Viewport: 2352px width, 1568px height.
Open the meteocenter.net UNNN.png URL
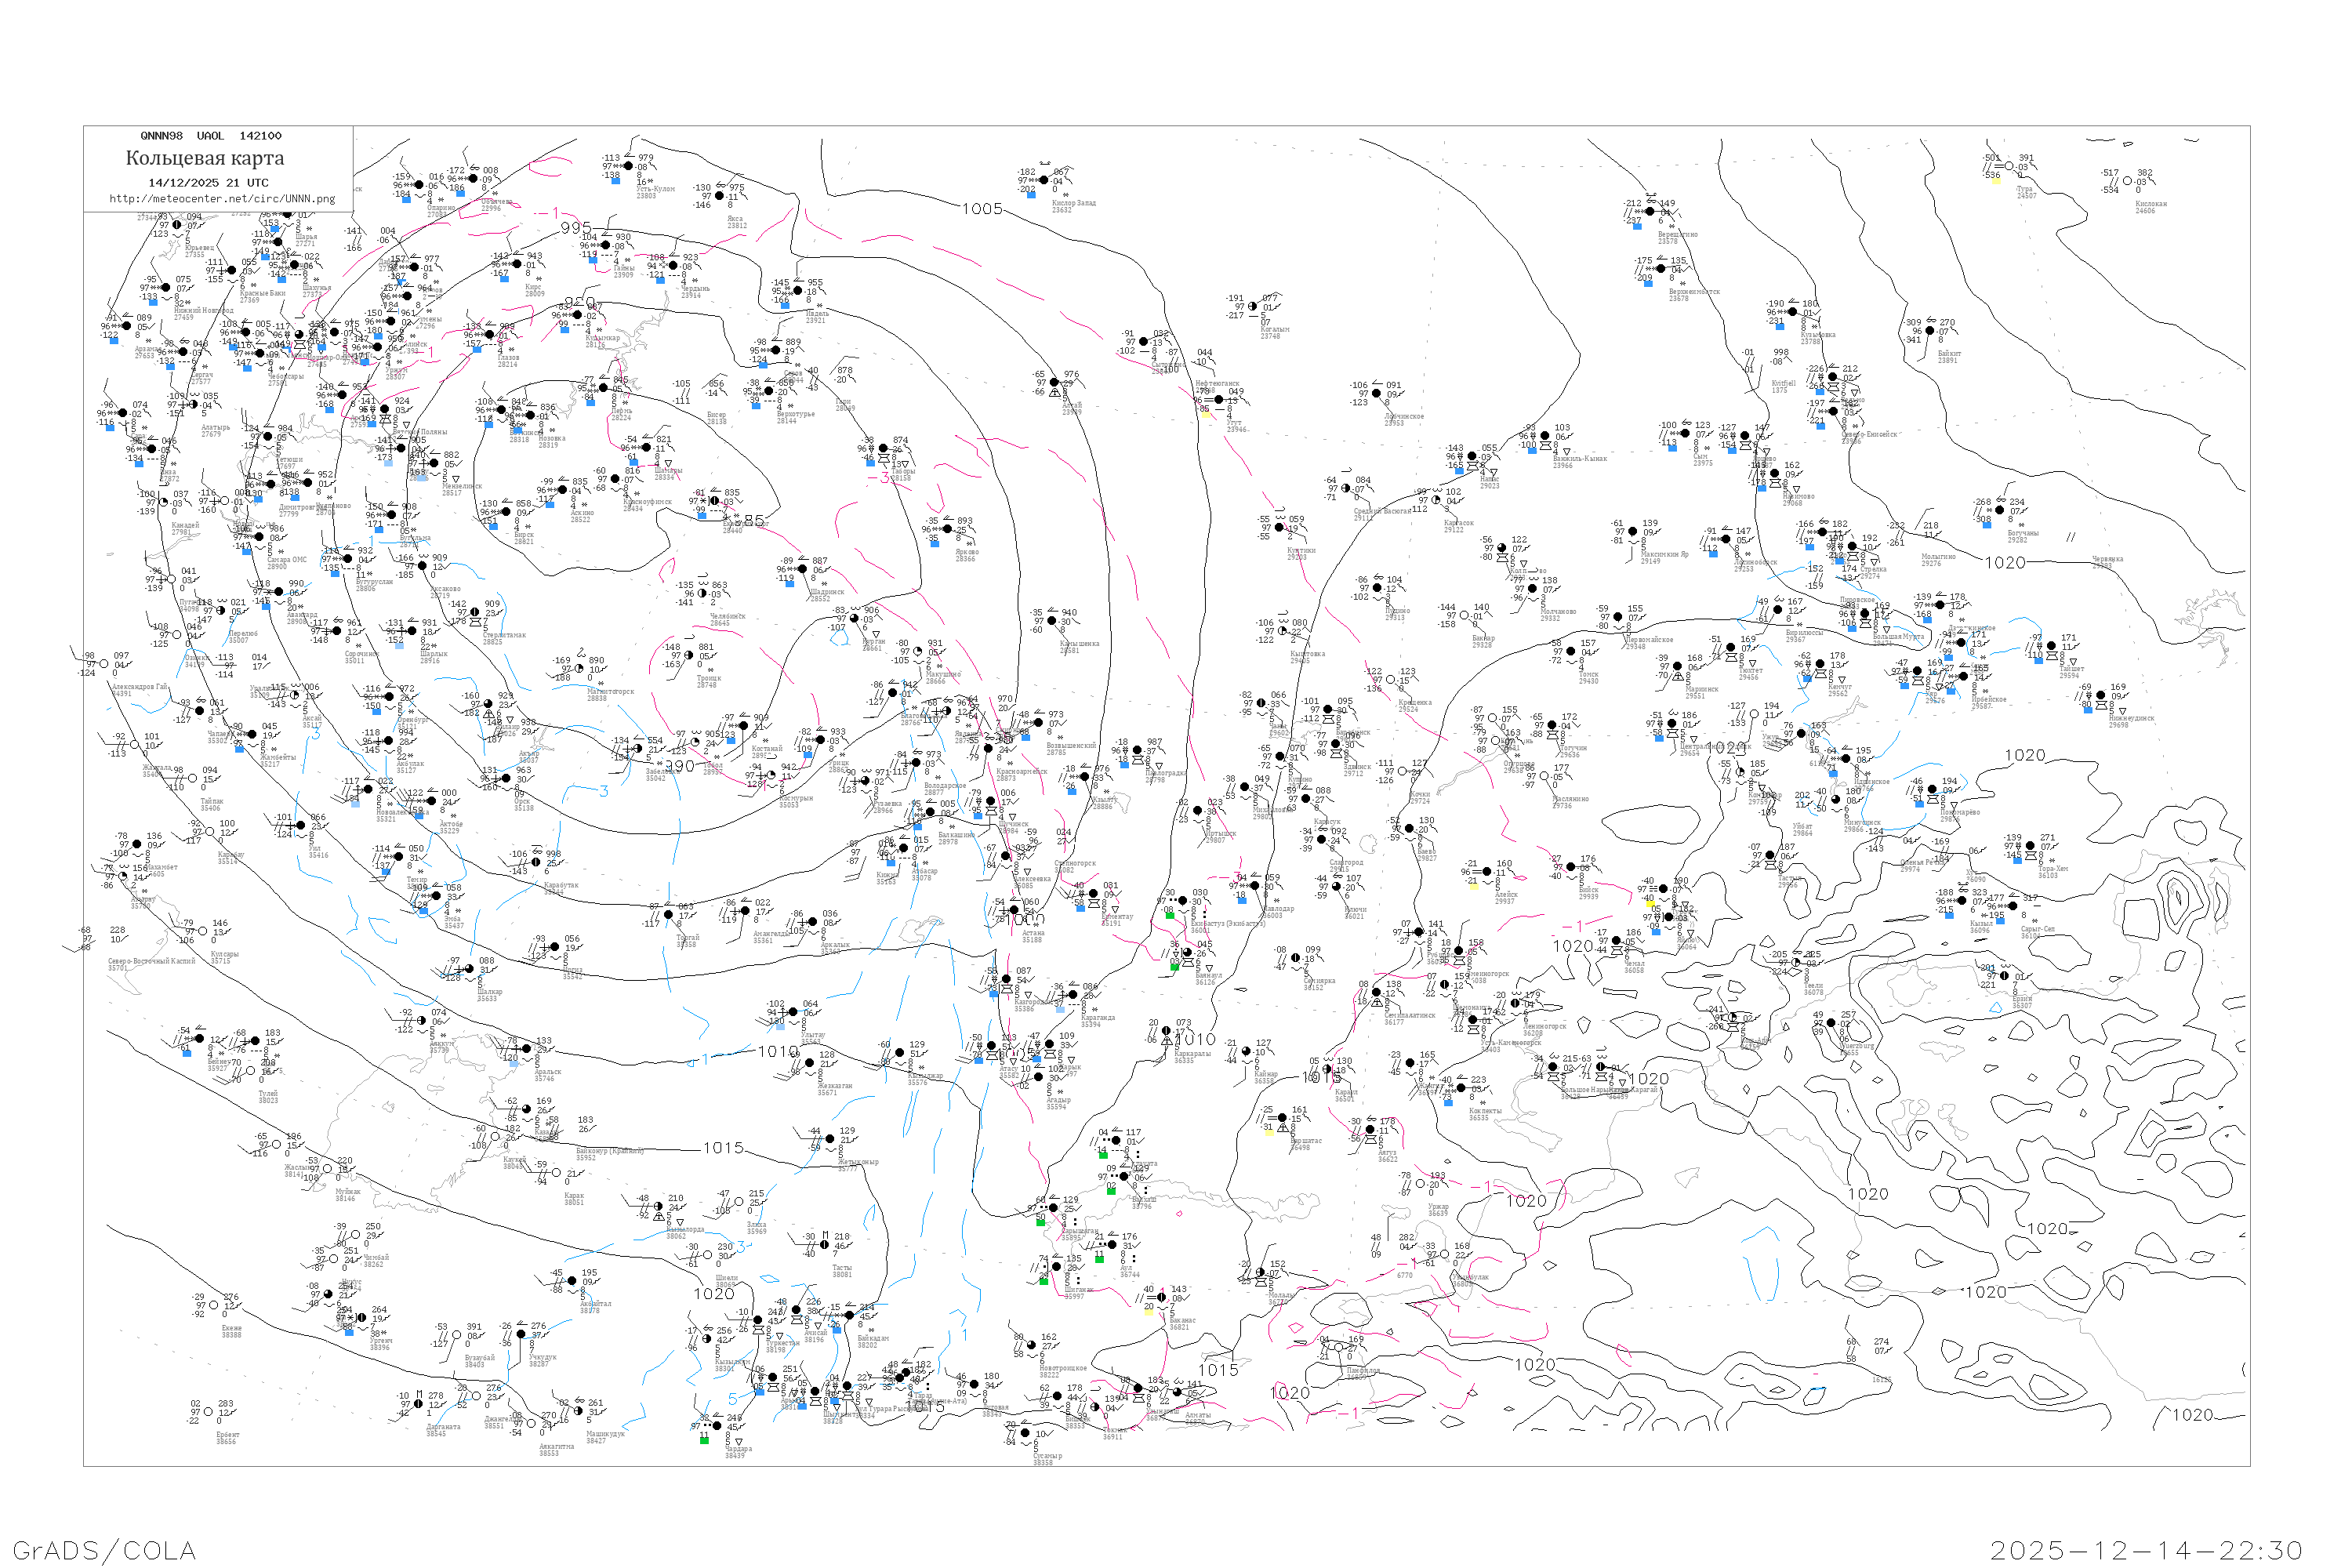tap(222, 199)
